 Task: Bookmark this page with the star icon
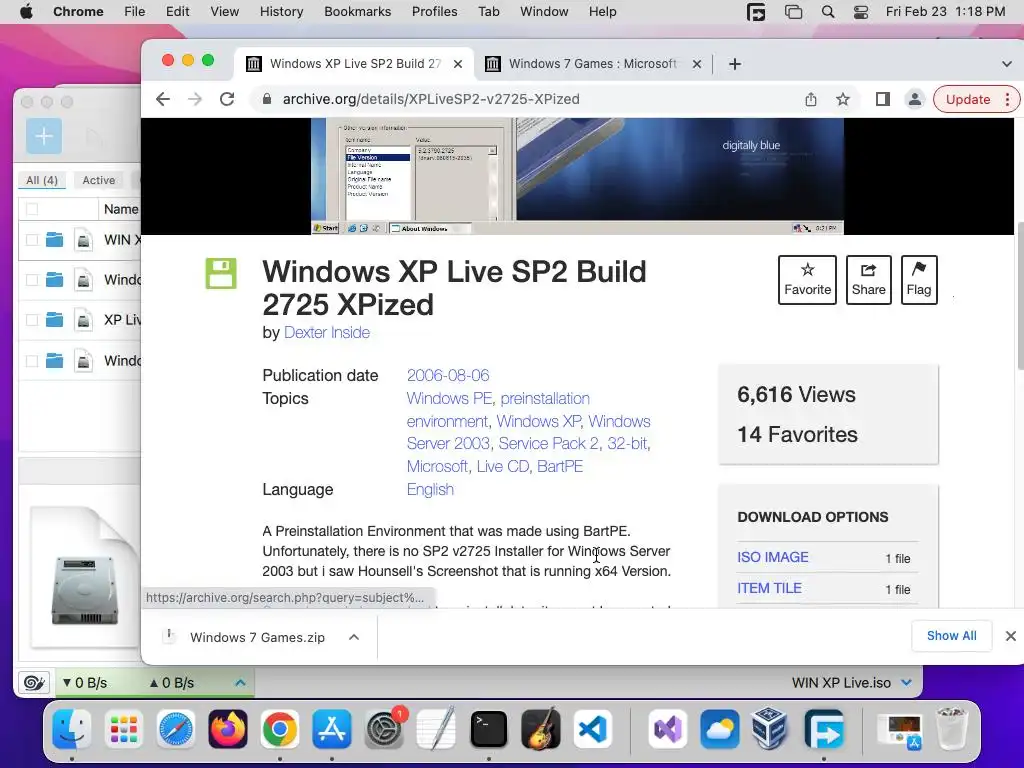pos(843,99)
